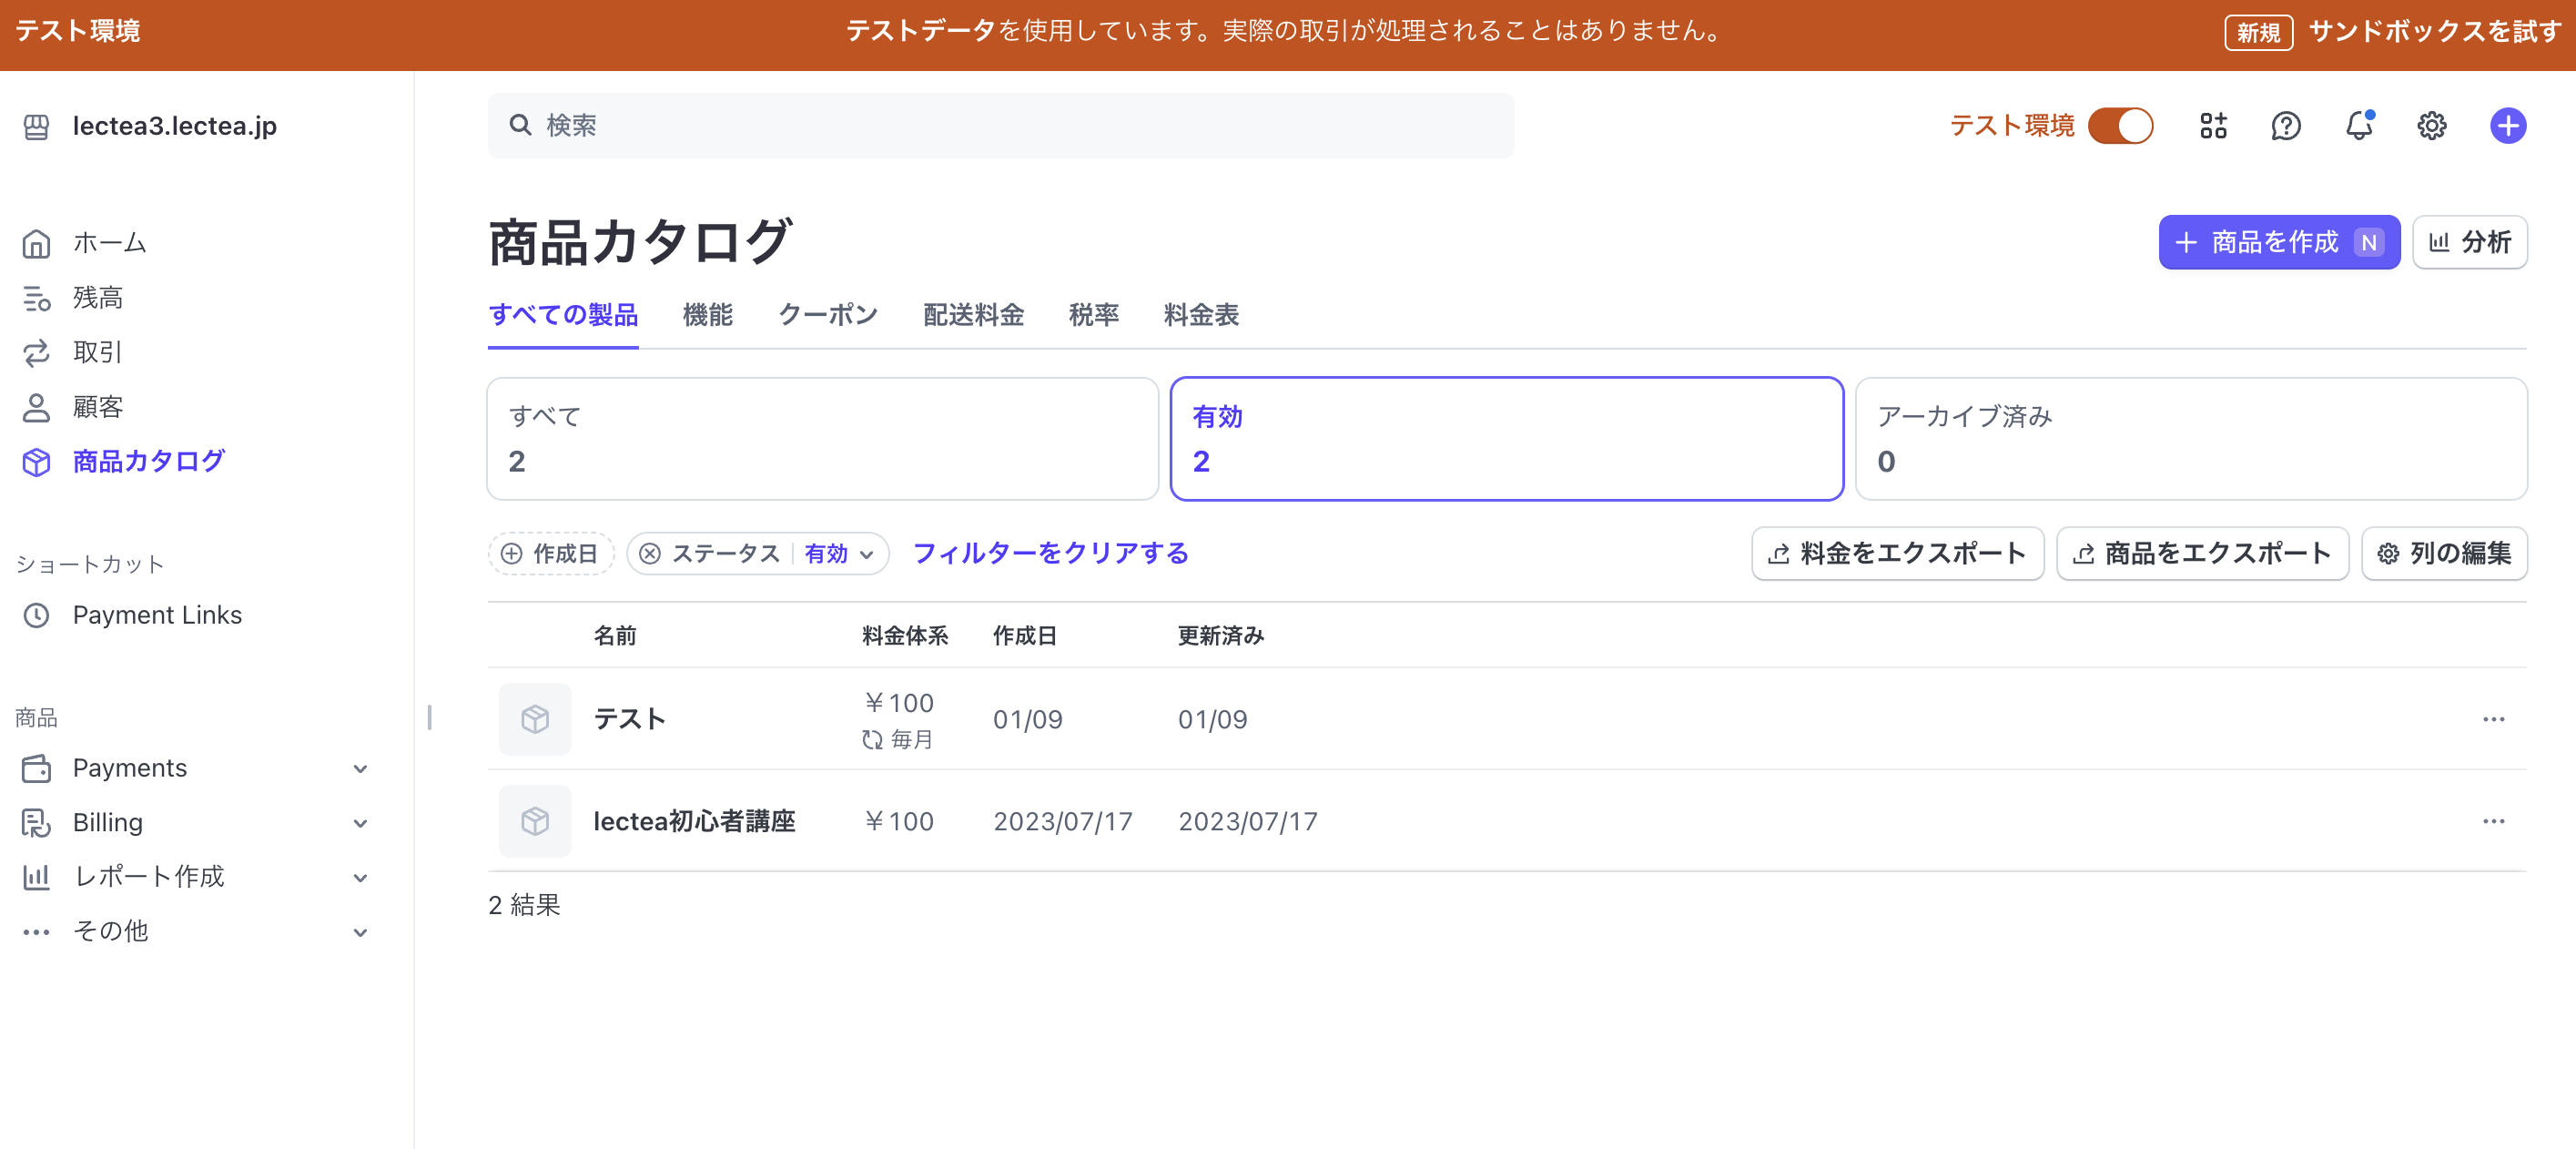
Task: Disable the テスト環境 toggle
Action: coord(2121,125)
